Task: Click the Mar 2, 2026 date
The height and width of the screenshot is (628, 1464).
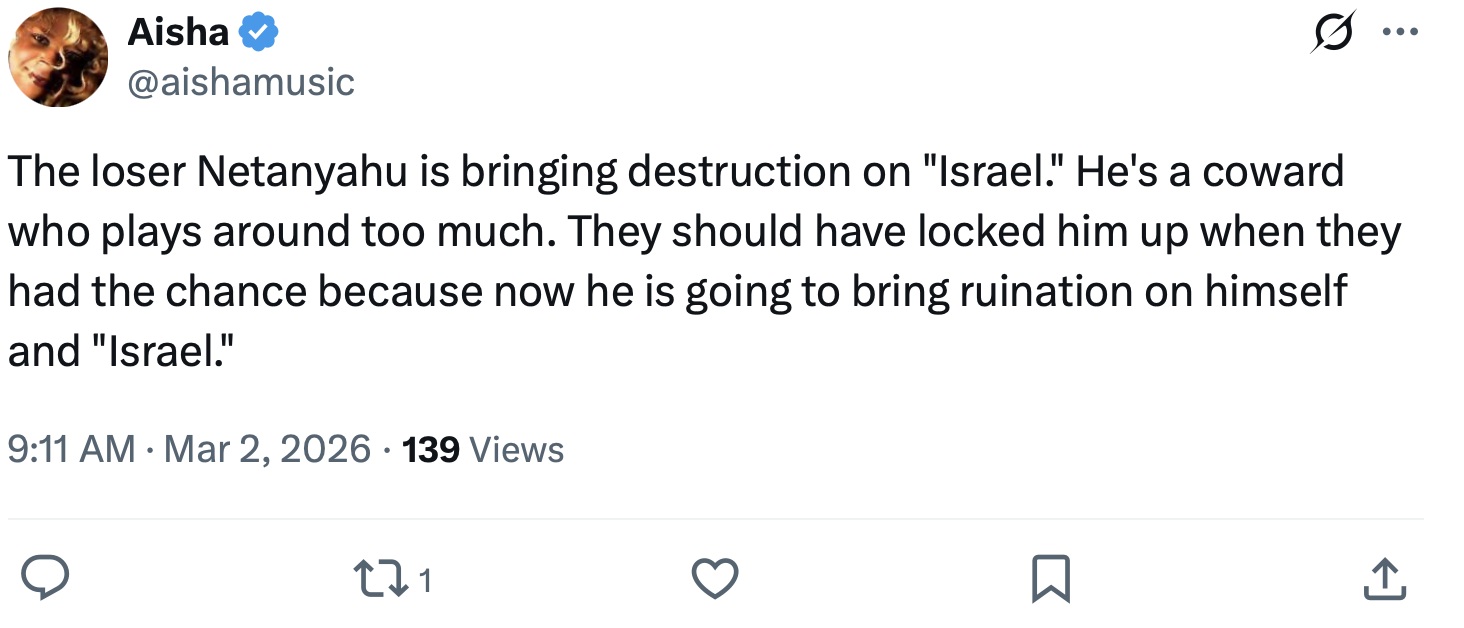Action: pos(267,449)
